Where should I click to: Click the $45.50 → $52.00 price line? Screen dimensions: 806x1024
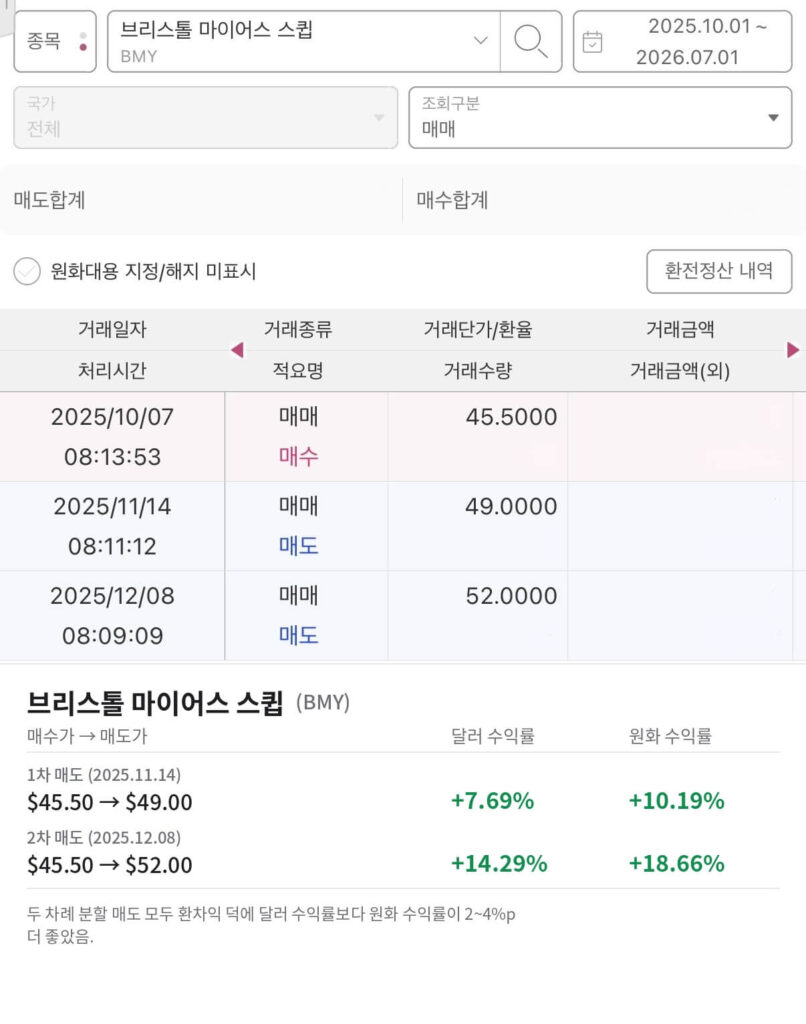click(x=110, y=865)
